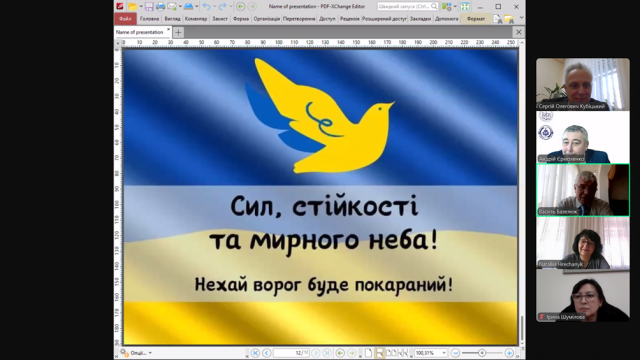The image size is (640, 360).
Task: Jump to last page in status bar
Action: click(x=327, y=353)
